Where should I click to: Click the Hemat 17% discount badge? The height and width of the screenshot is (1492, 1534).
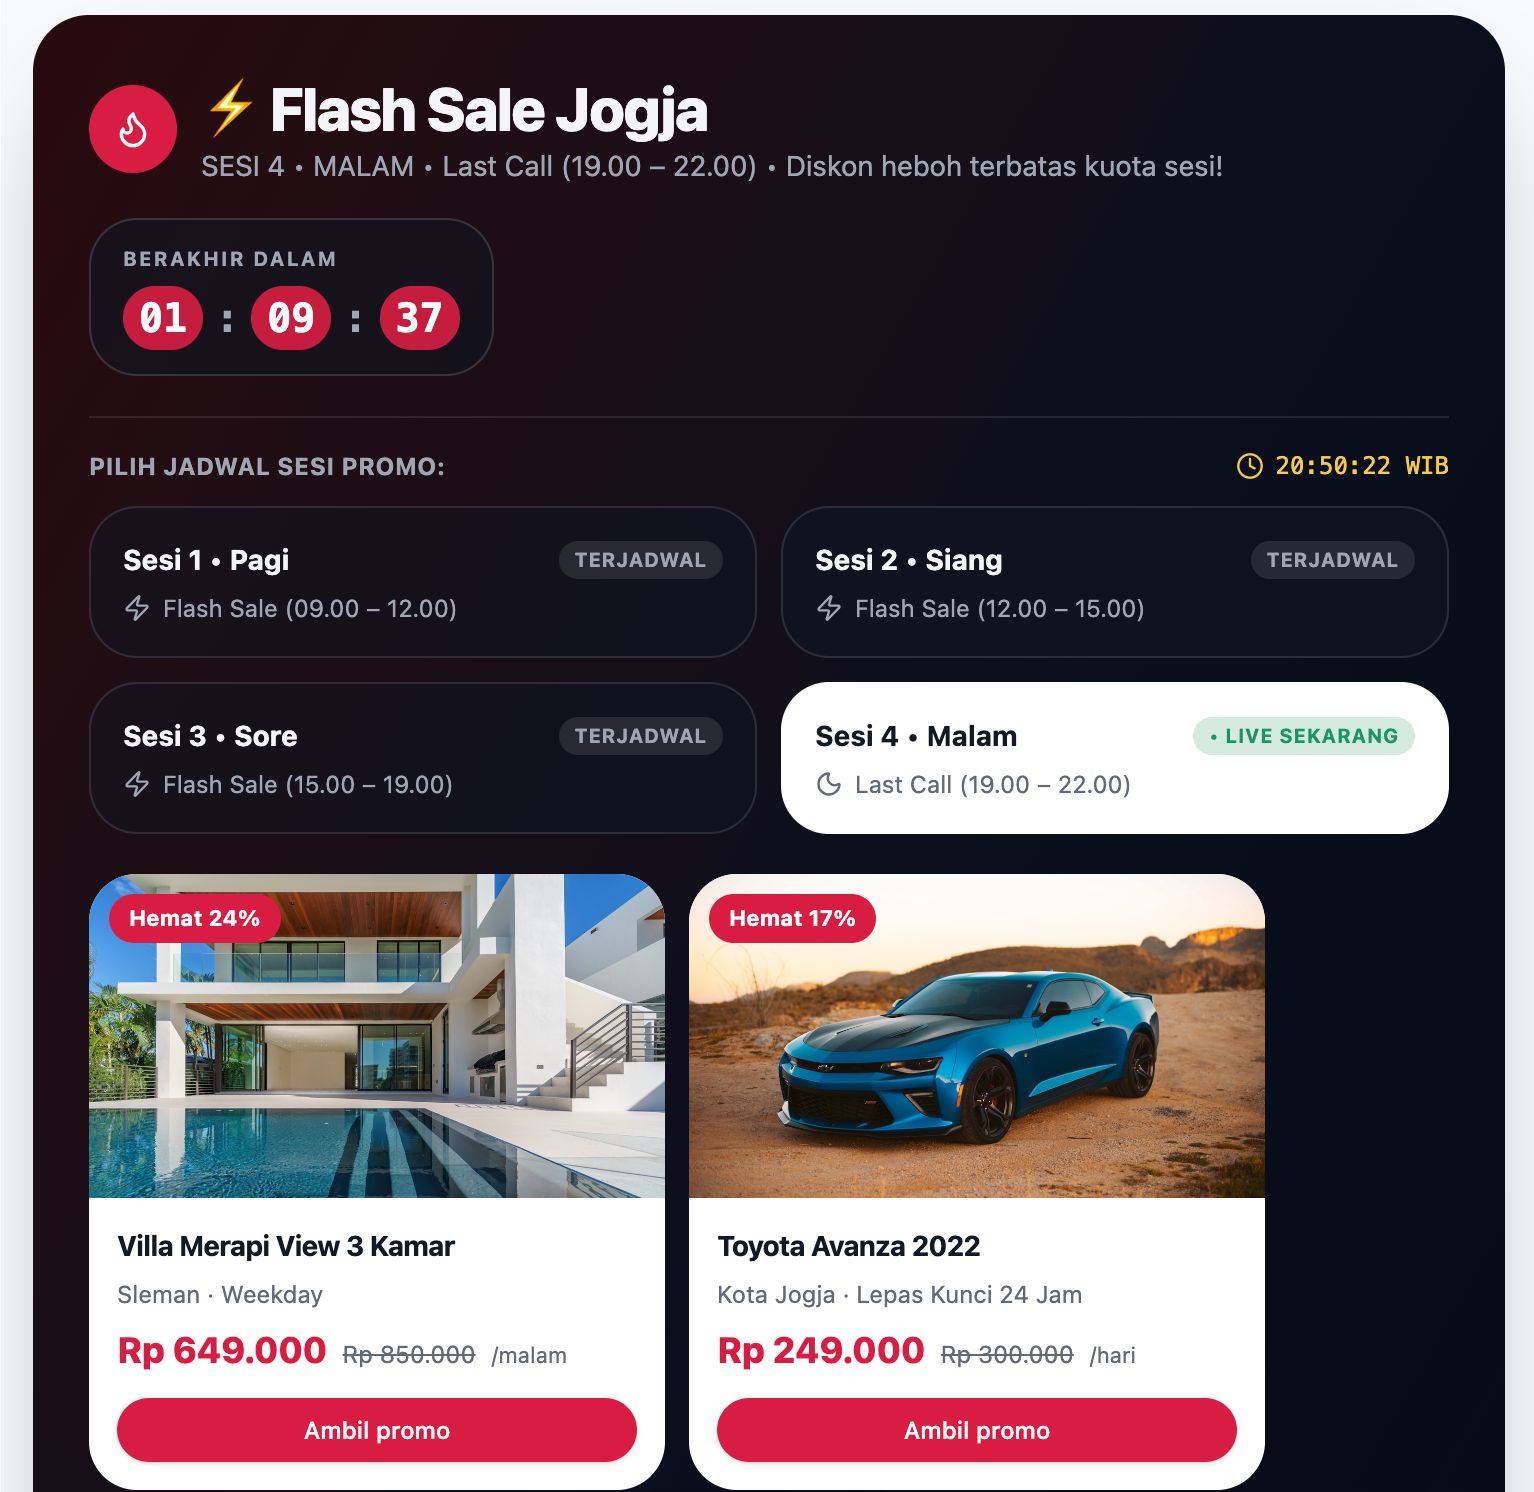pos(792,918)
